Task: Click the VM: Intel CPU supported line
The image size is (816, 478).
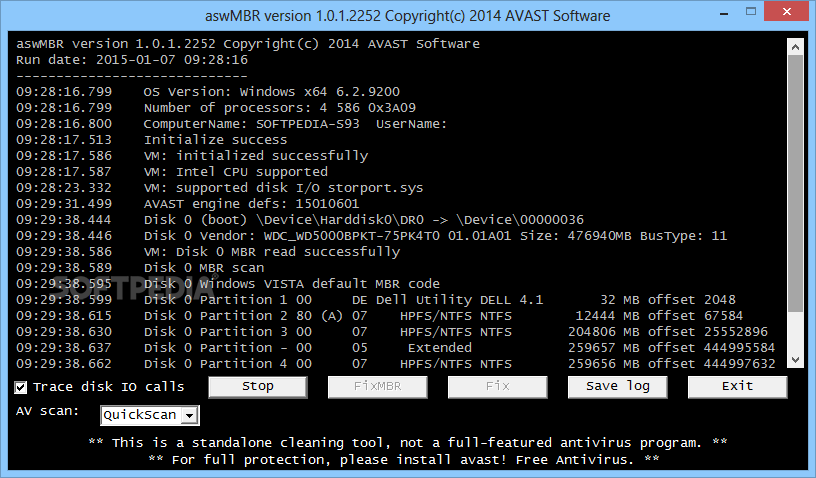Action: (172, 172)
